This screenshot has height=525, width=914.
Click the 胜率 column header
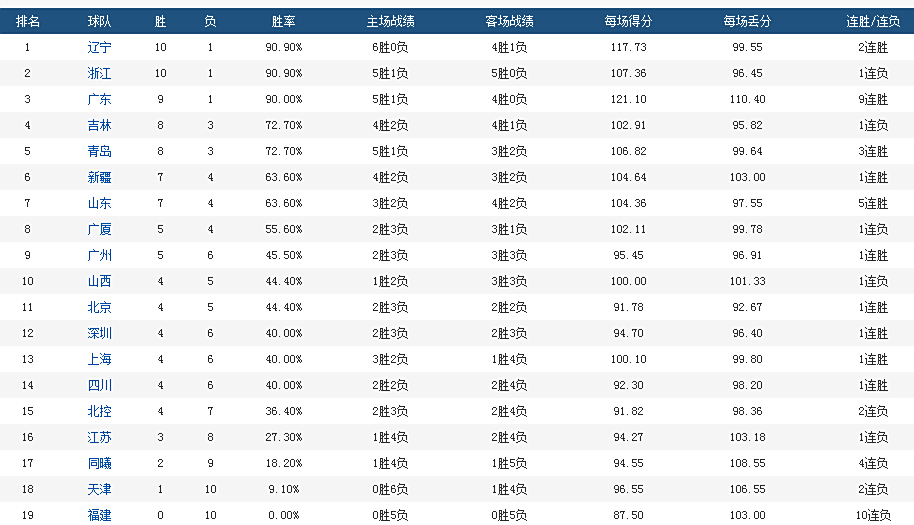283,21
